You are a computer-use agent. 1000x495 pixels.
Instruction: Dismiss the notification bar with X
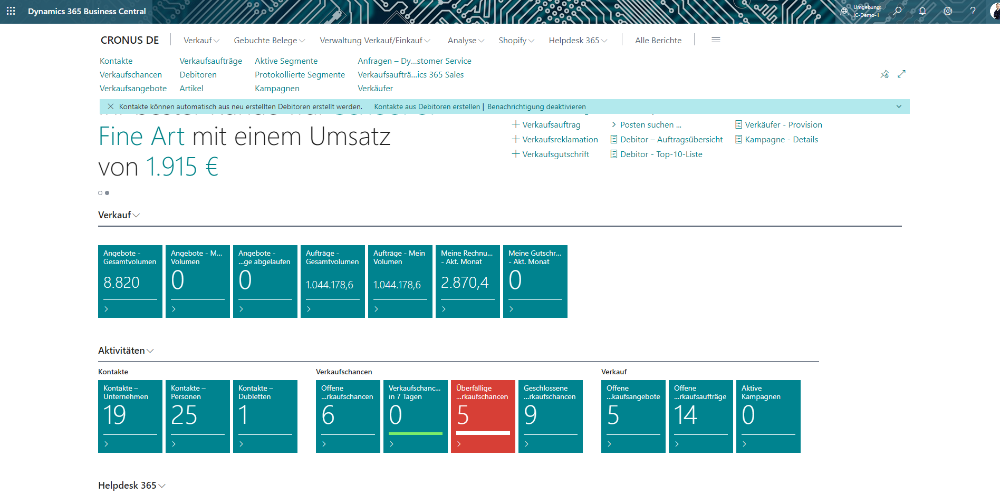(x=110, y=107)
